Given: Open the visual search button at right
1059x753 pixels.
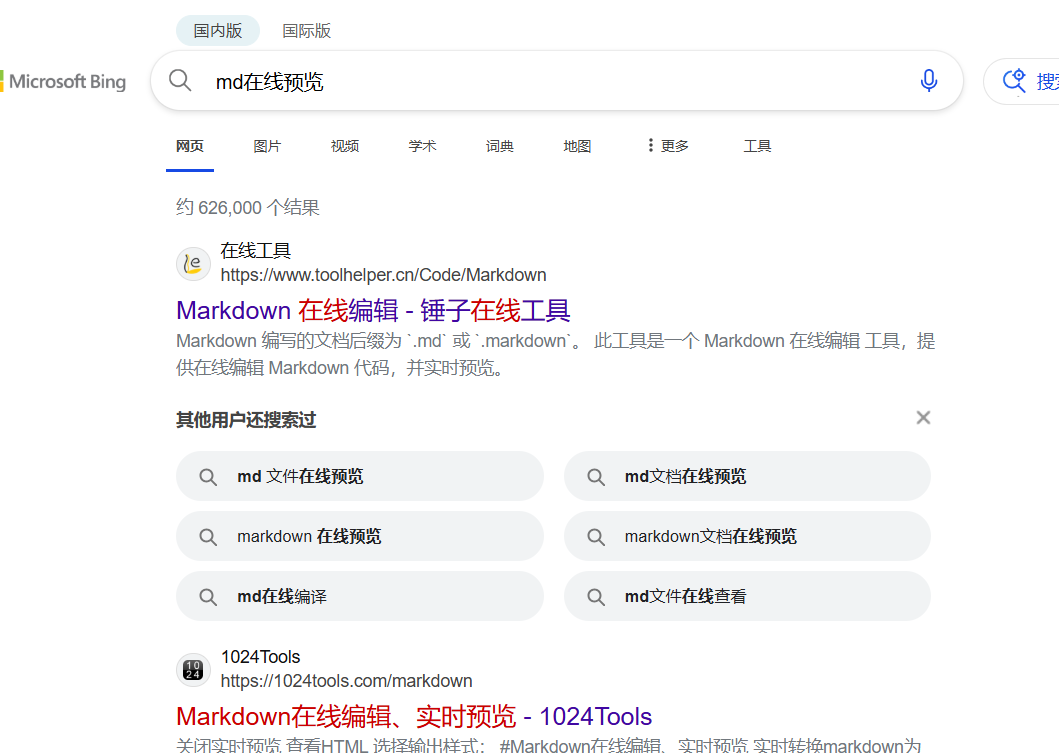Looking at the screenshot, I should (1021, 81).
